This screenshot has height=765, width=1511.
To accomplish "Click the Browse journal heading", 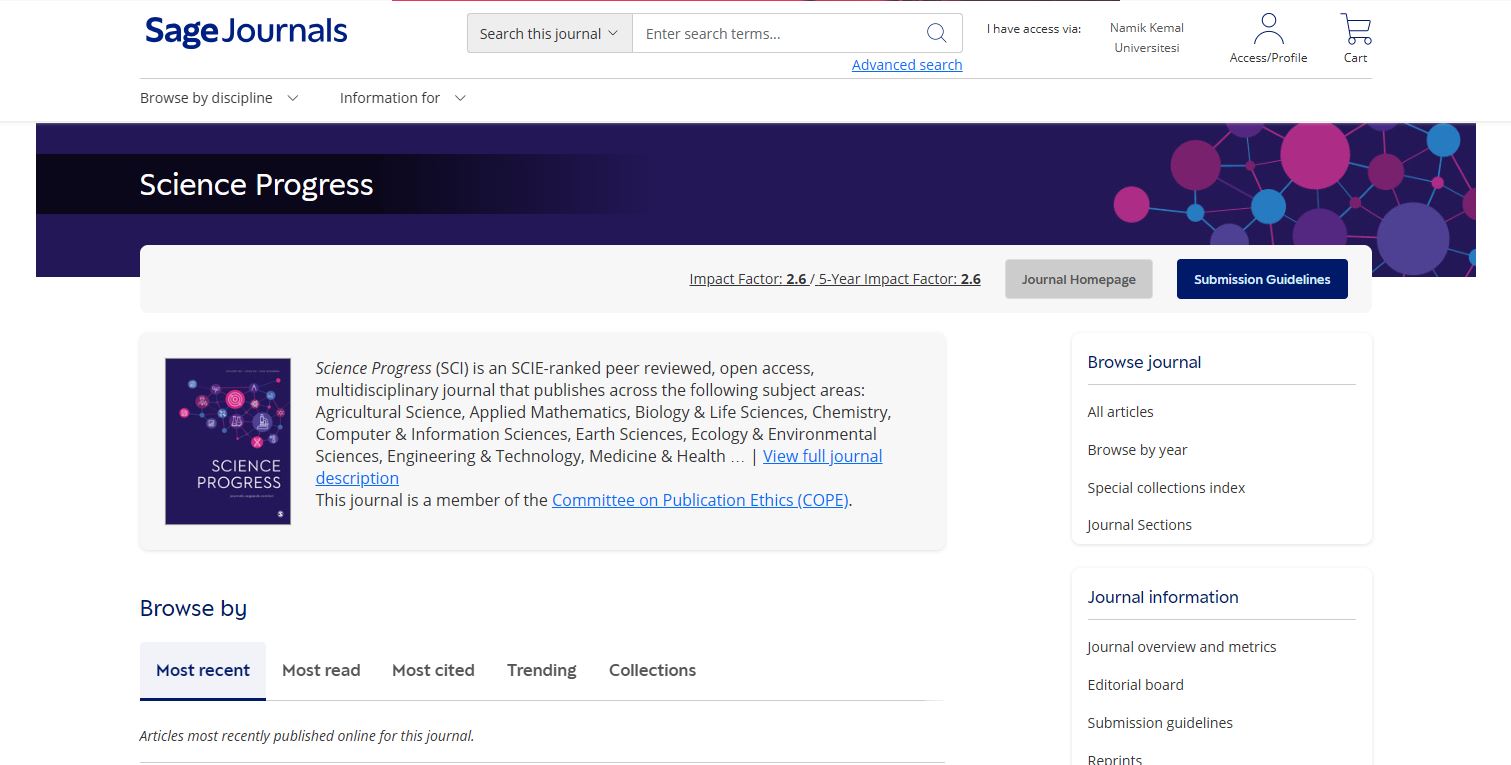I will coord(1144,362).
